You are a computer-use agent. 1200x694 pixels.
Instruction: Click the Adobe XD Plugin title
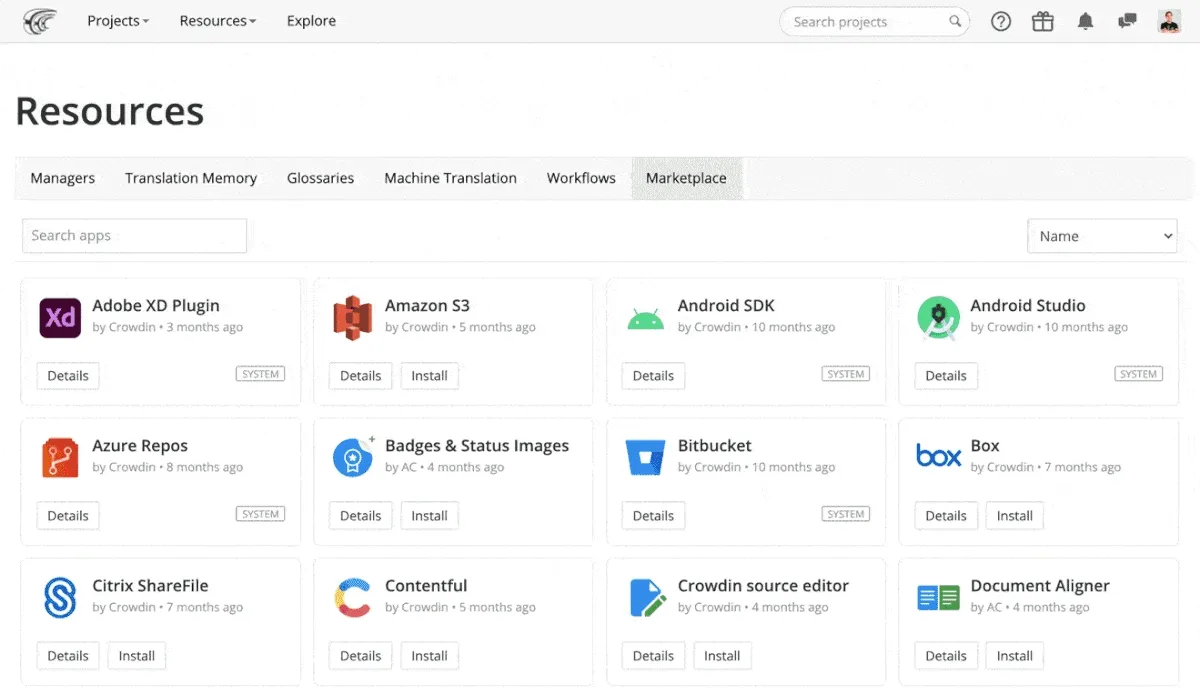156,306
